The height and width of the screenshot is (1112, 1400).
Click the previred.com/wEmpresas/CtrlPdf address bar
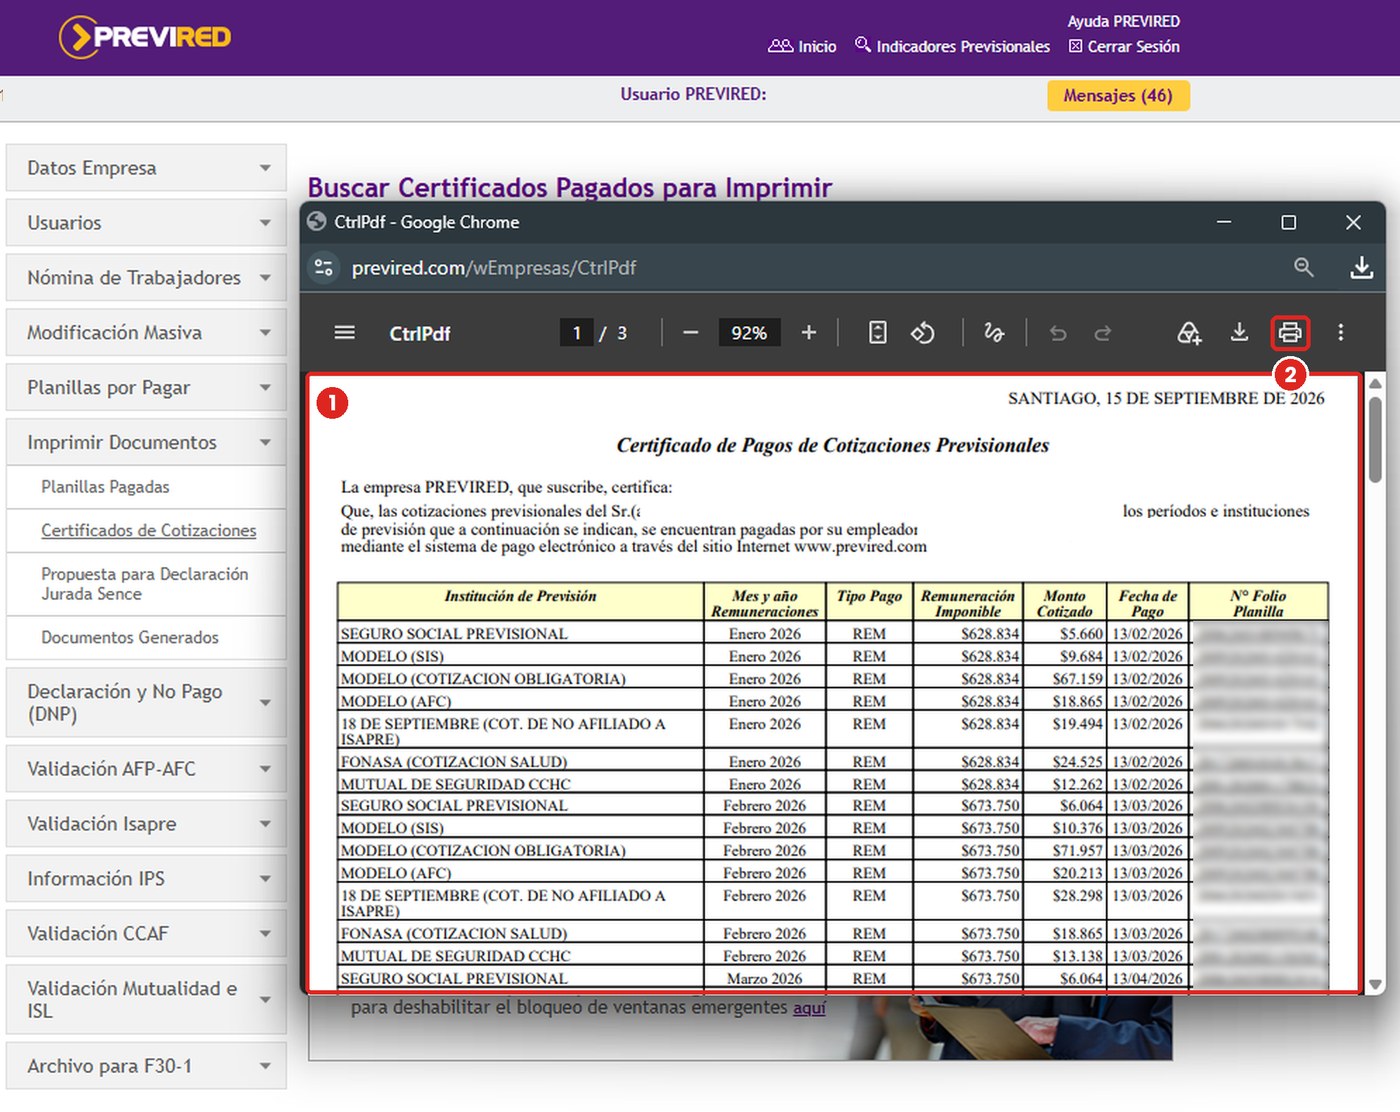pos(494,268)
